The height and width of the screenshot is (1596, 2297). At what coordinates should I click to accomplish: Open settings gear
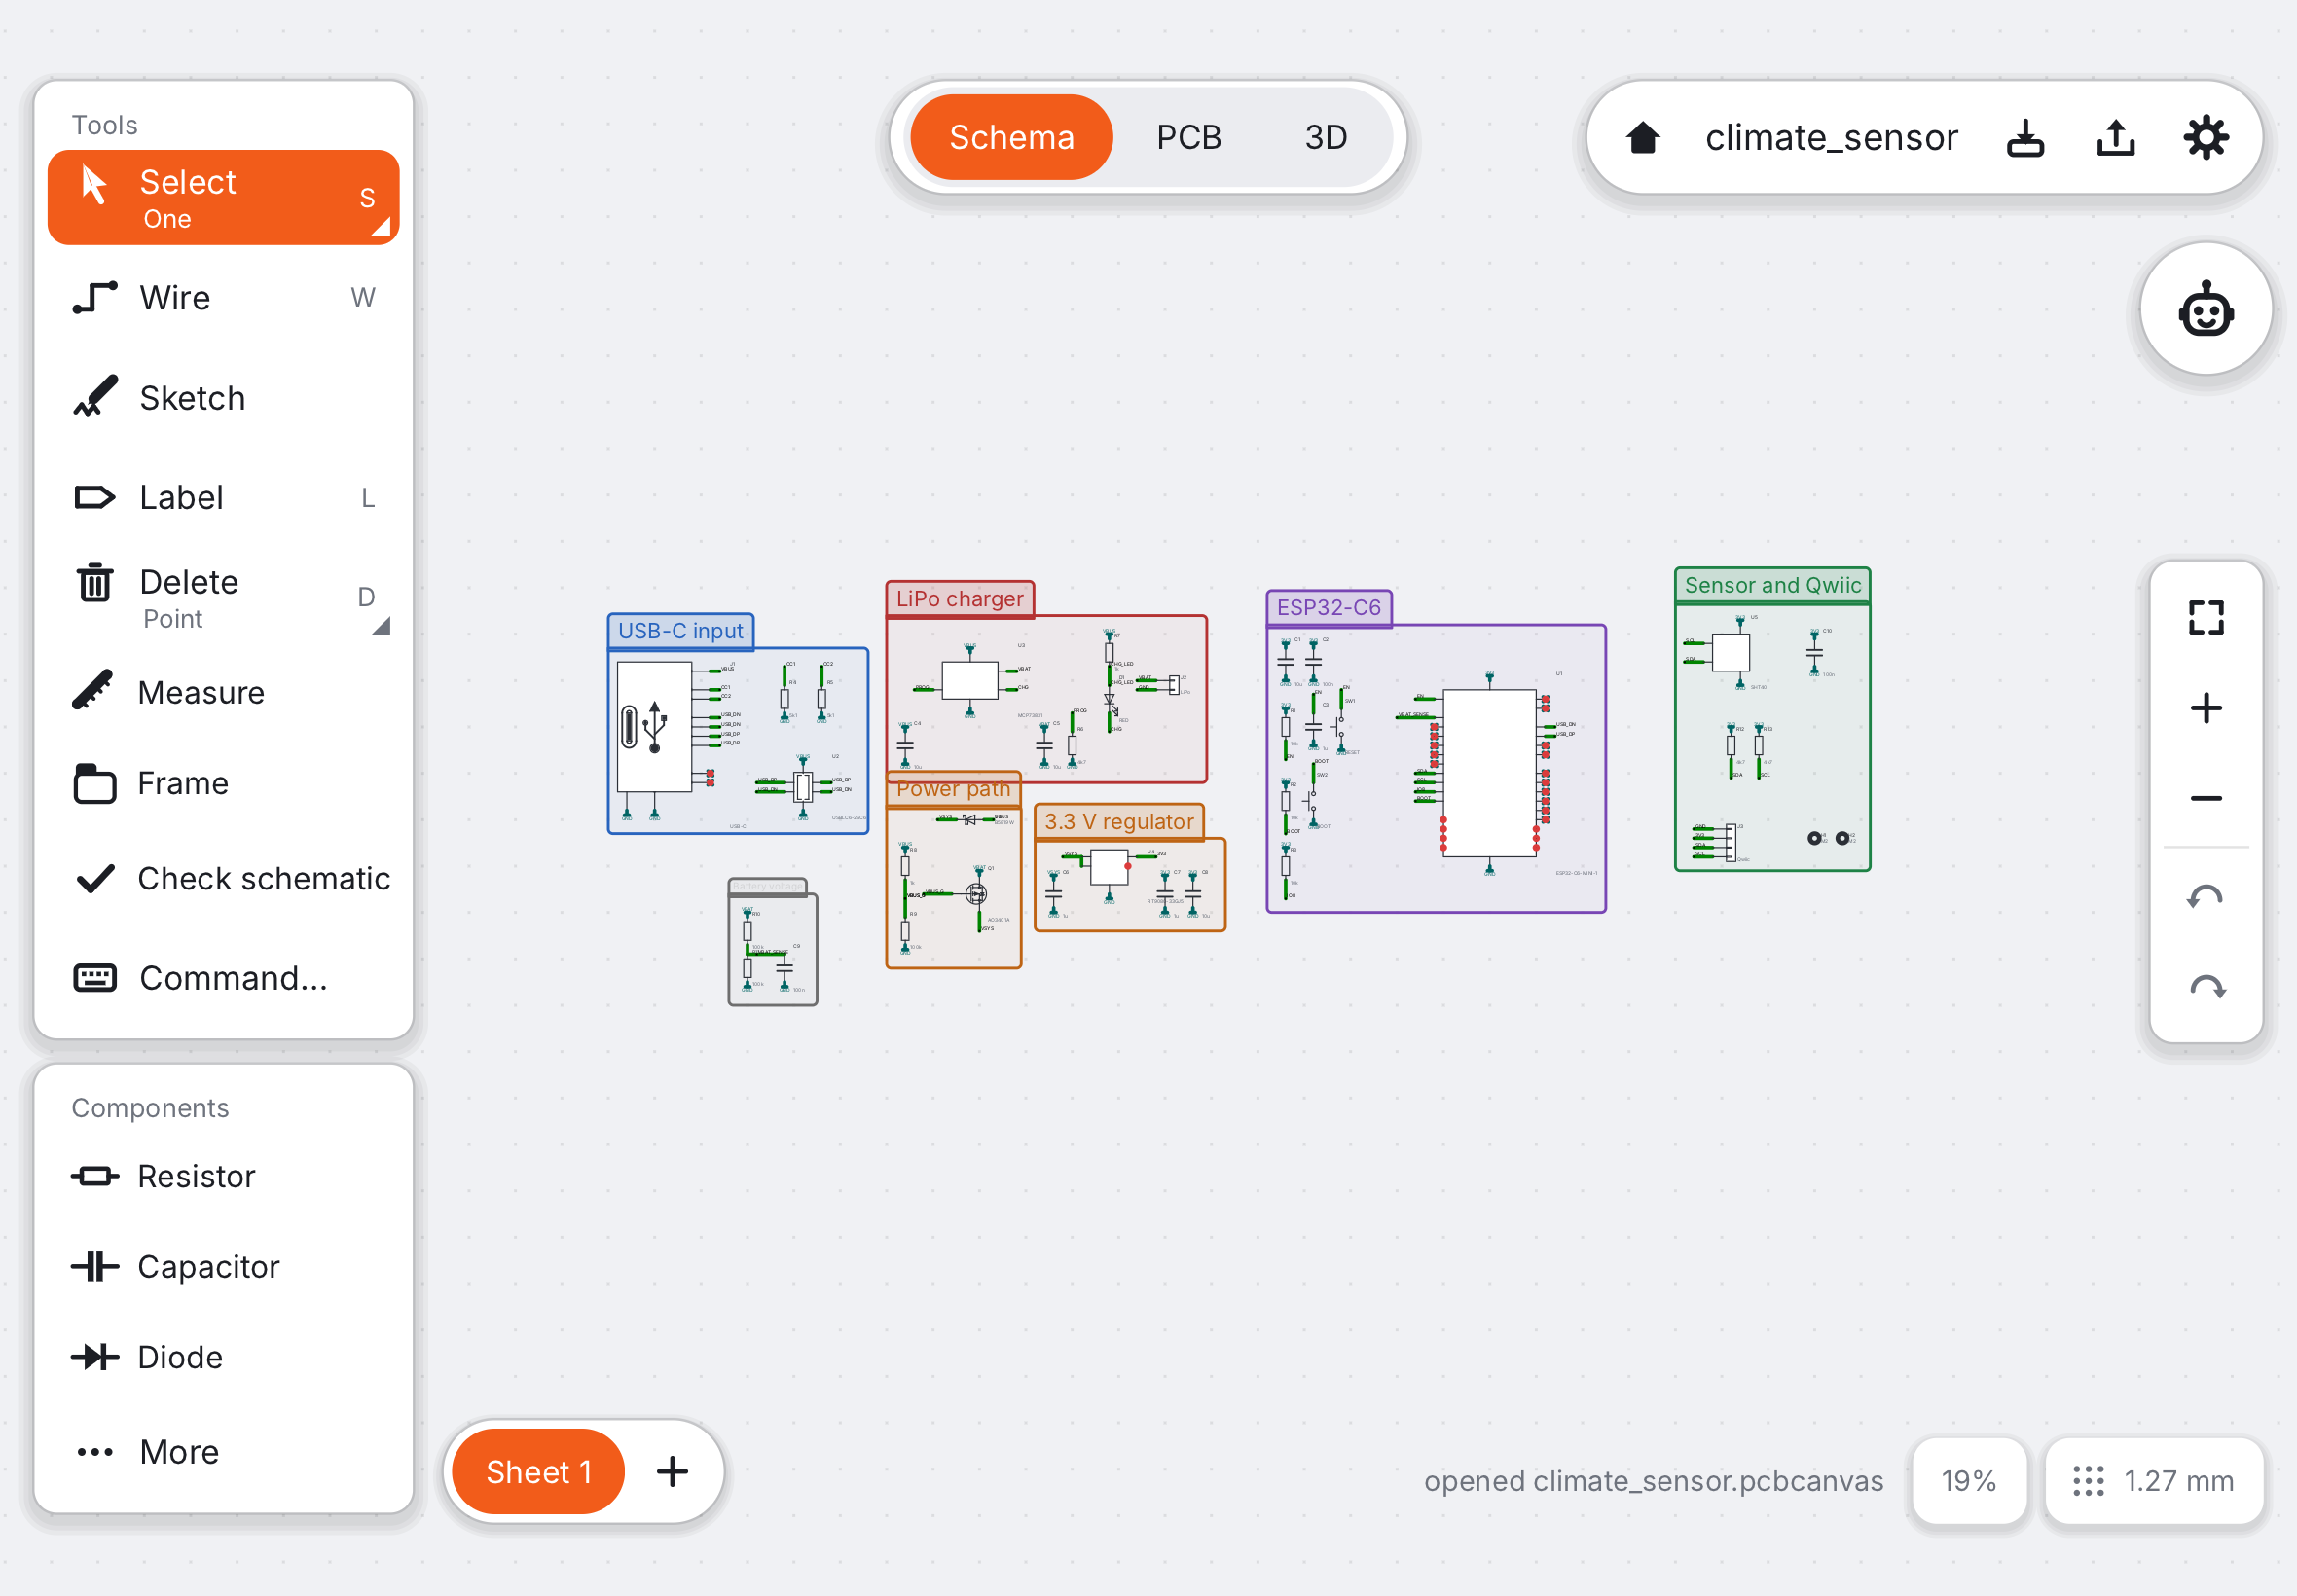2205,137
